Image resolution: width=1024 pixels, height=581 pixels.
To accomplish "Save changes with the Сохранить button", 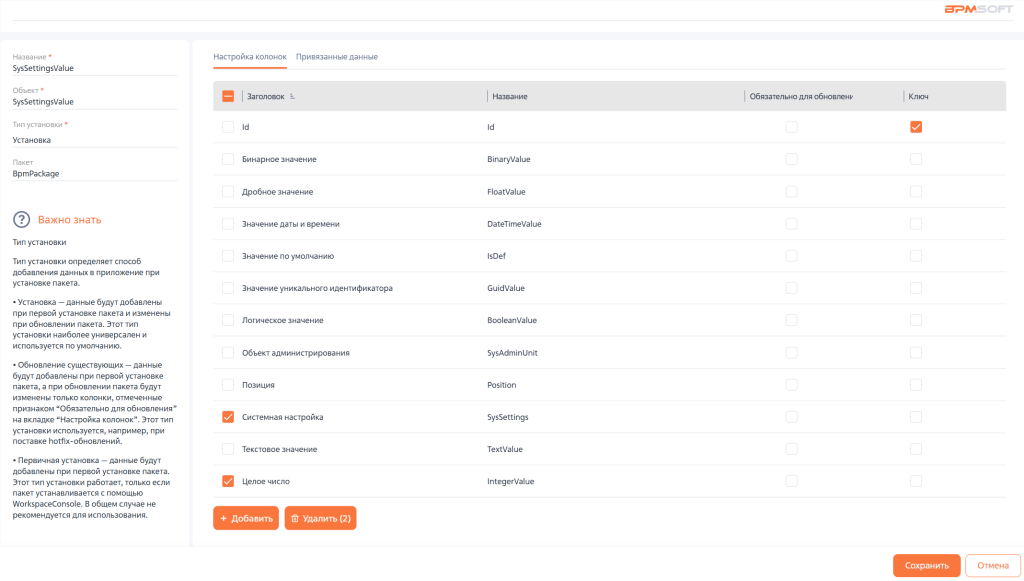I will tap(926, 565).
